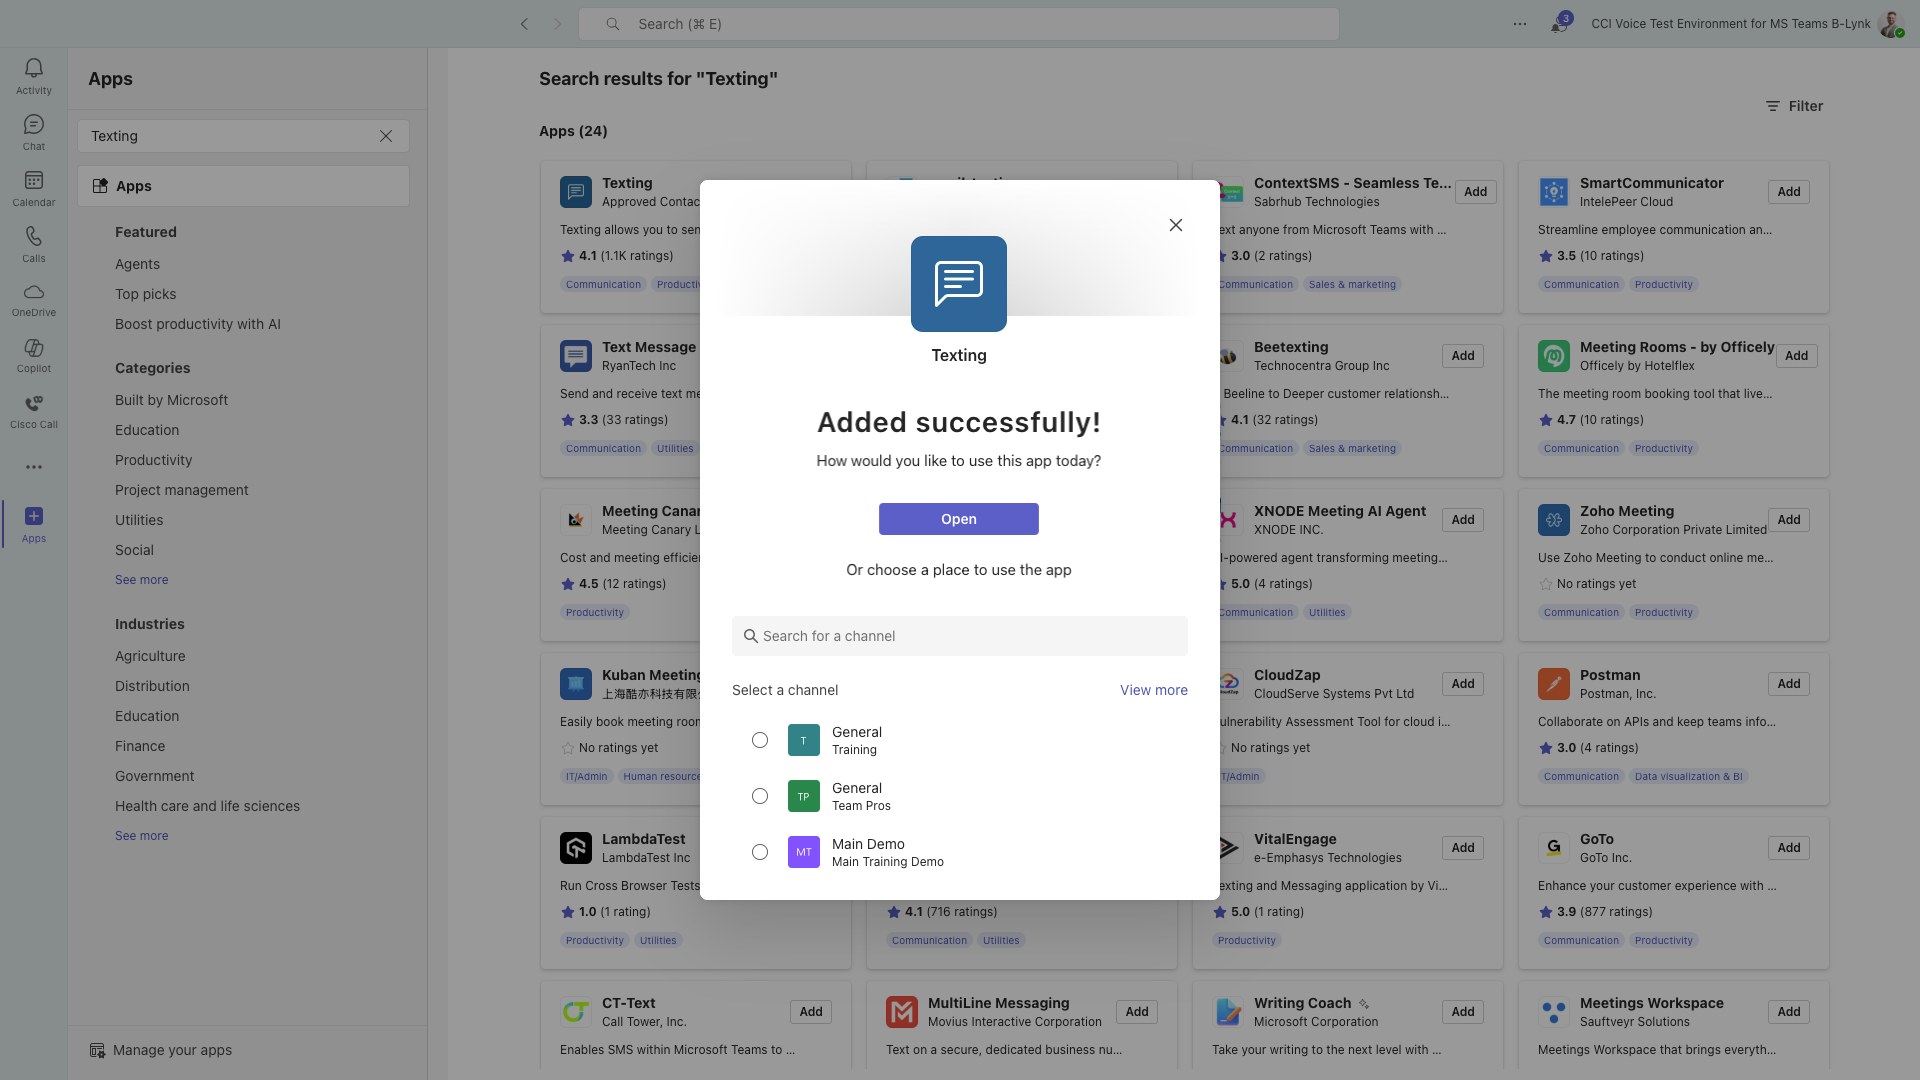1920x1080 pixels.
Task: Open Manage your apps link
Action: [172, 1050]
